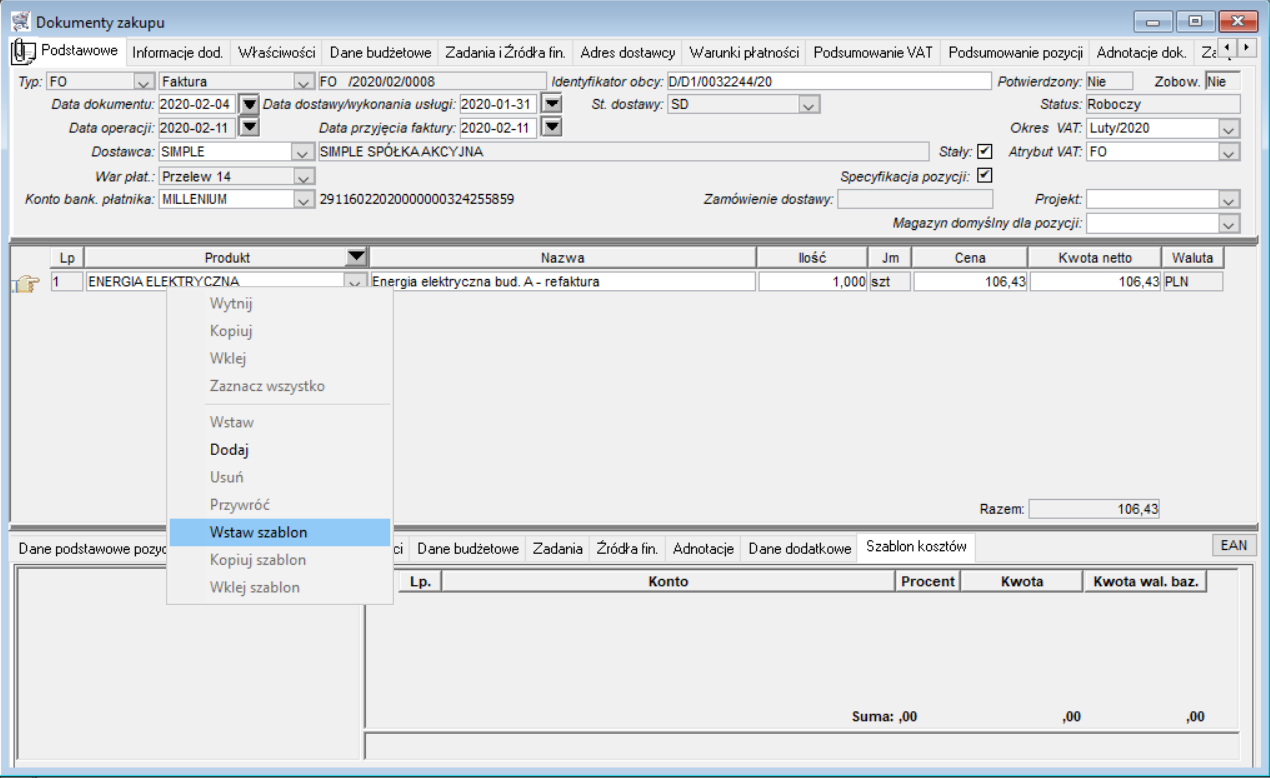The image size is (1270, 778).
Task: Open Adres dostawcy tab
Action: [628, 52]
